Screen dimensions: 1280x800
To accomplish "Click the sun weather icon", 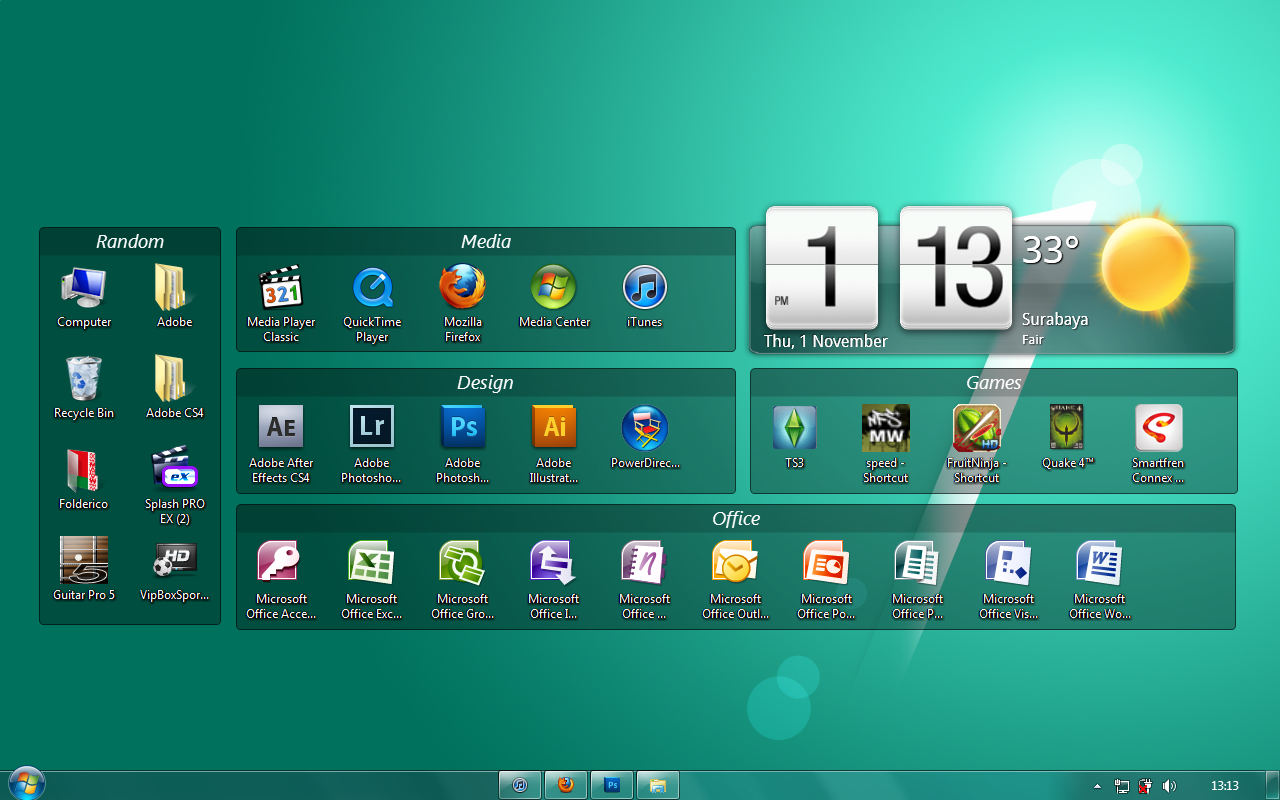I will [1146, 264].
